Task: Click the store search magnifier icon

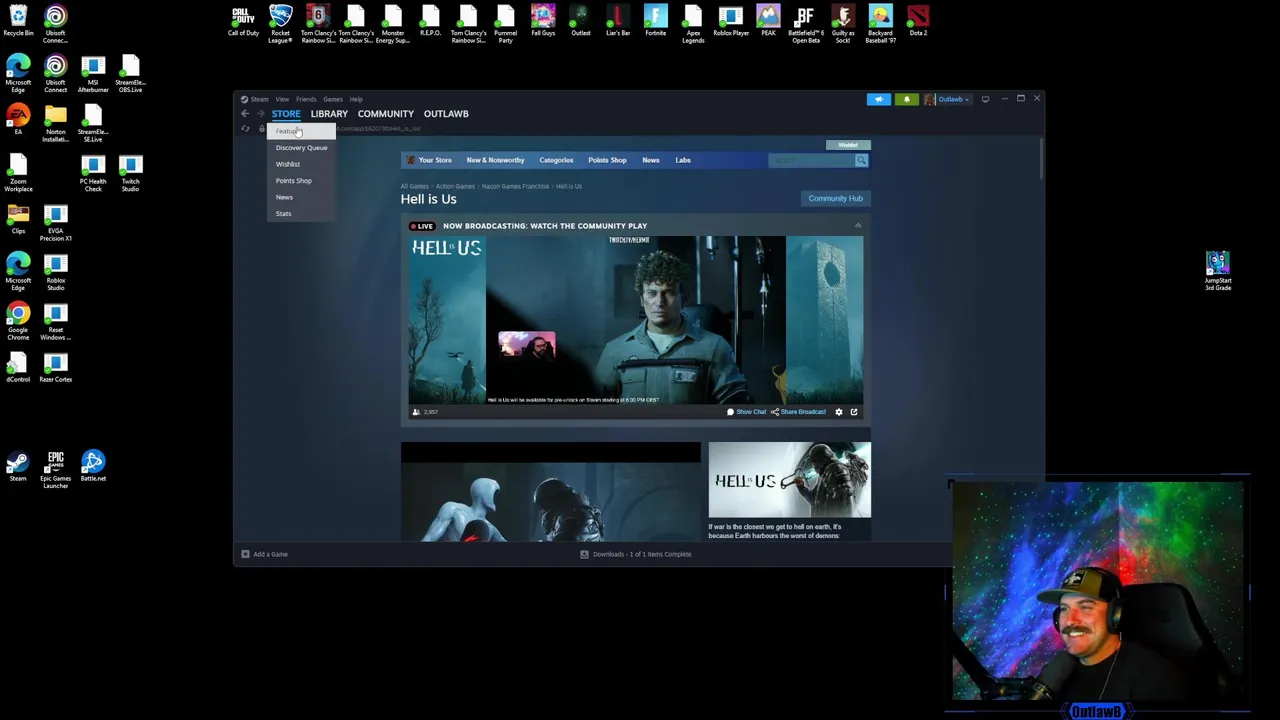Action: click(x=861, y=160)
